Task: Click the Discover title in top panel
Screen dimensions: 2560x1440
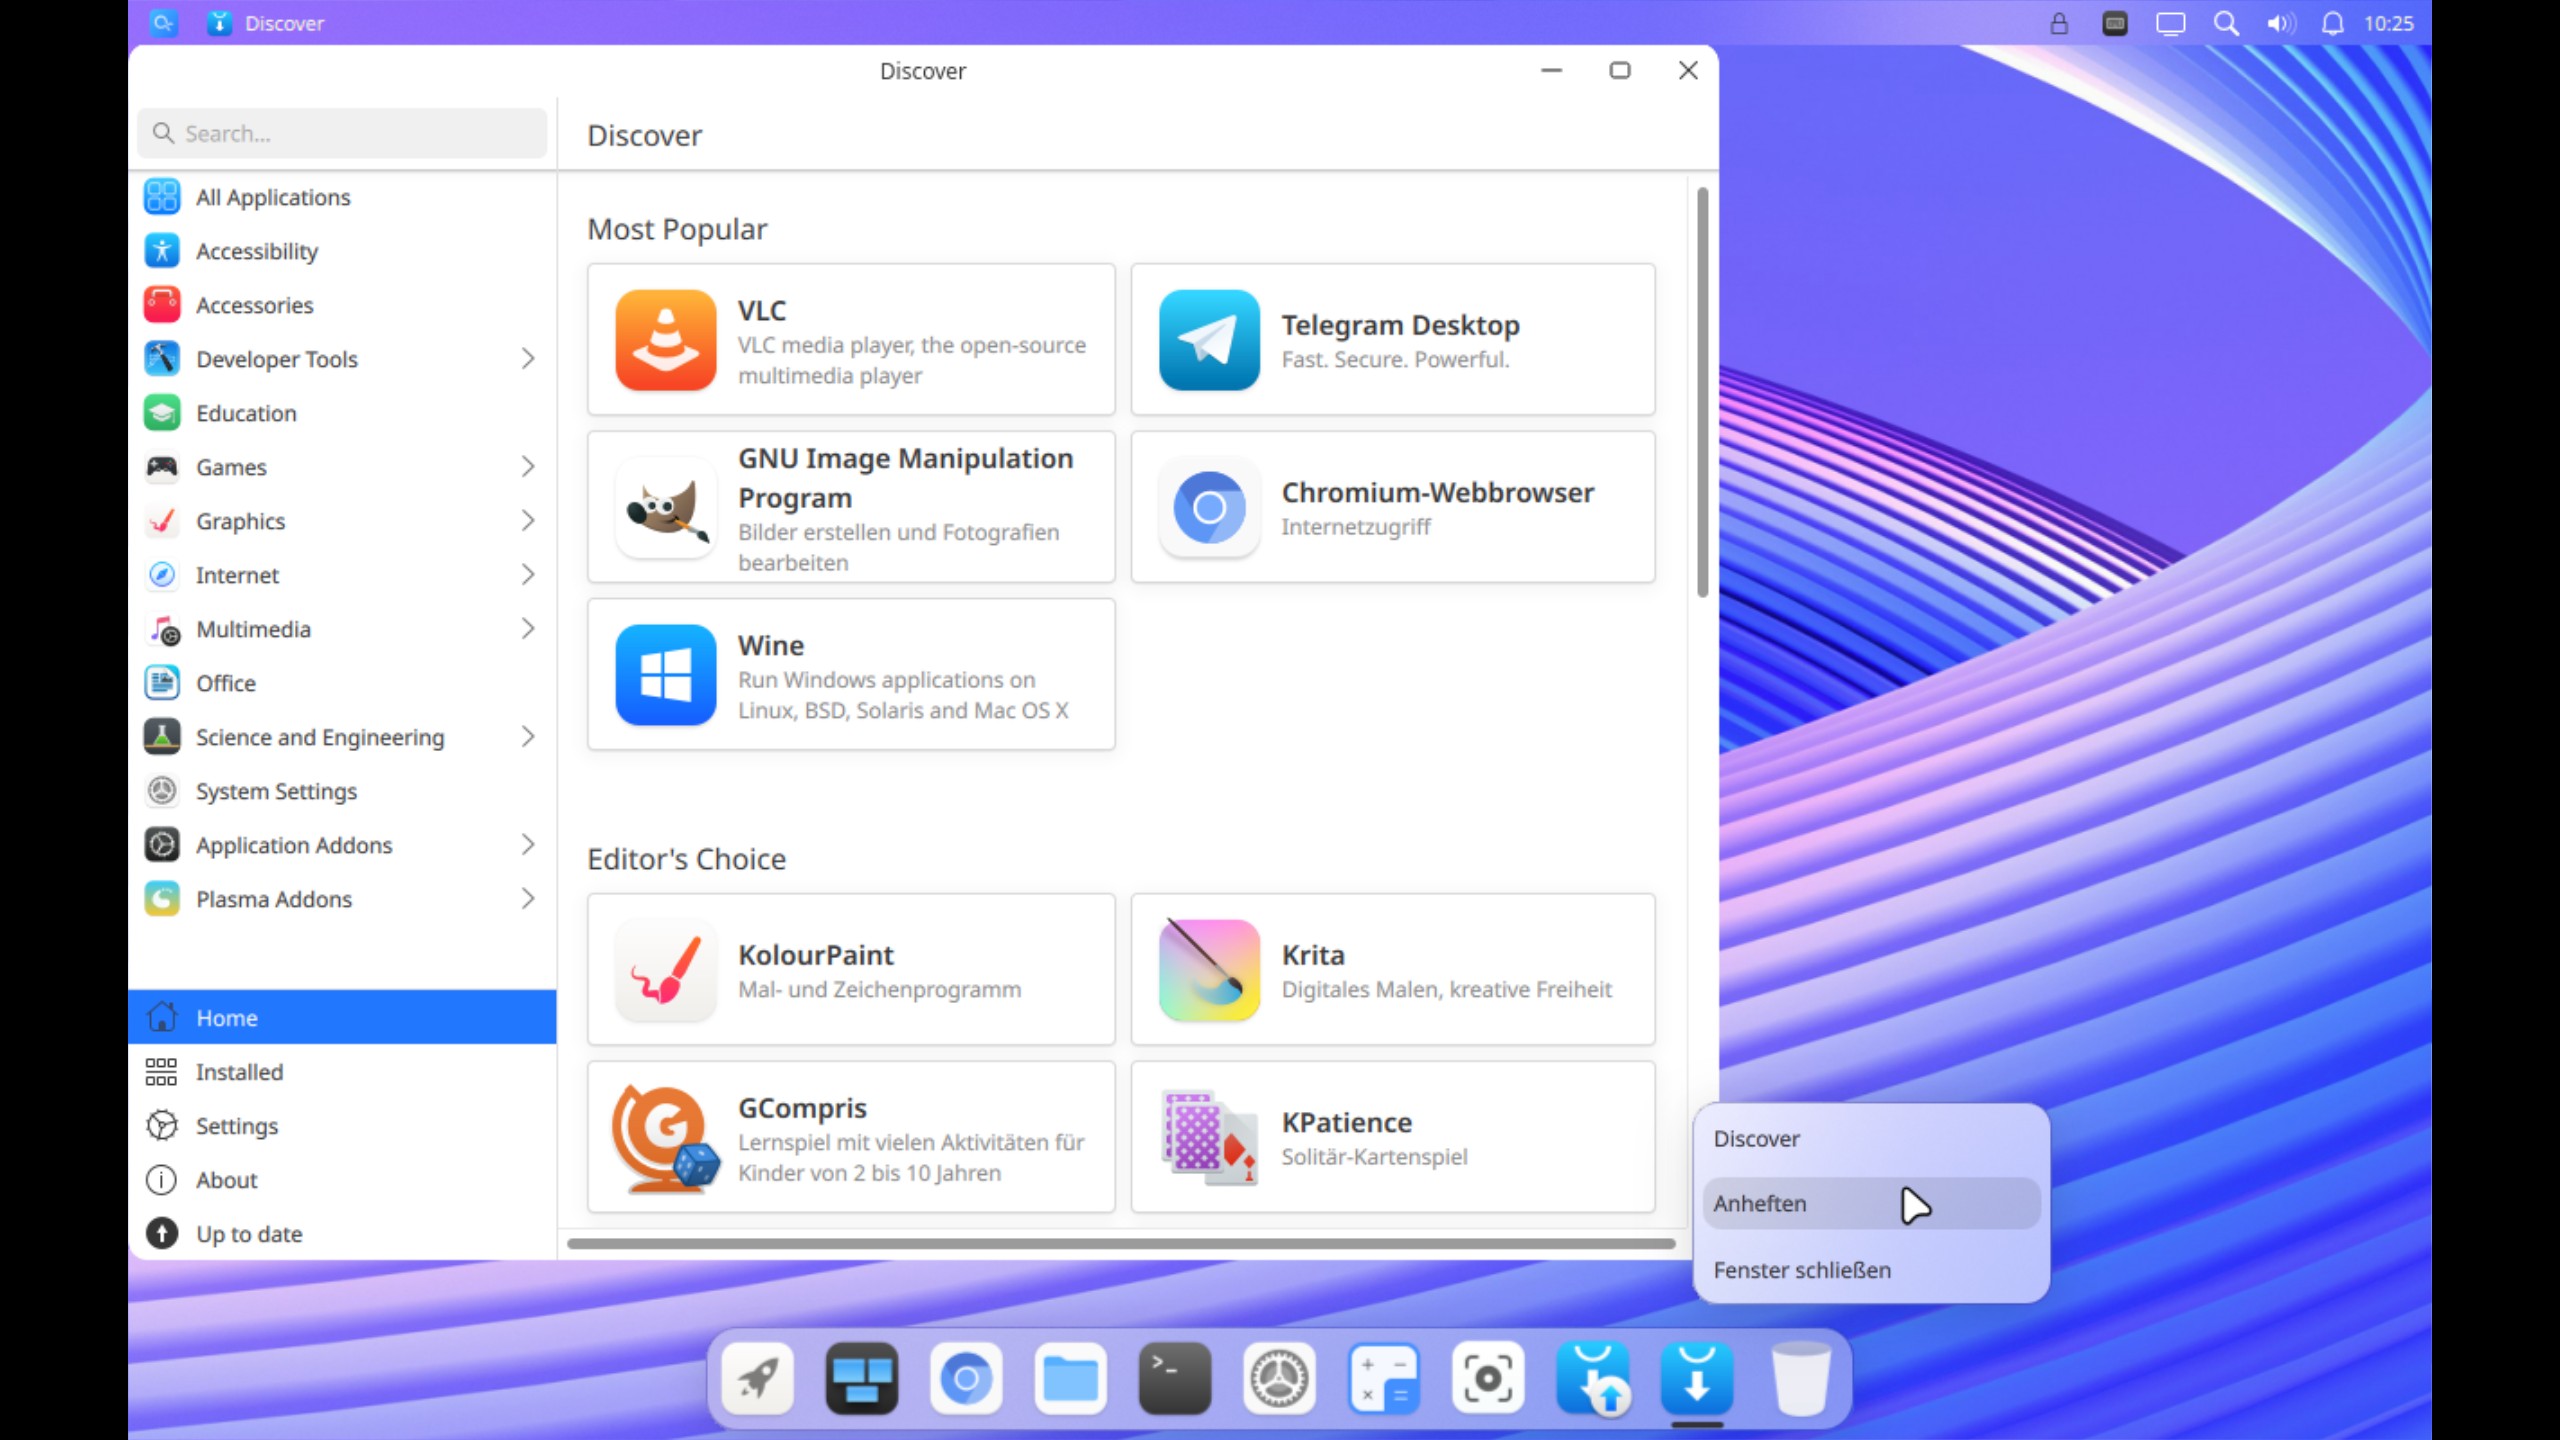Action: pos(284,23)
